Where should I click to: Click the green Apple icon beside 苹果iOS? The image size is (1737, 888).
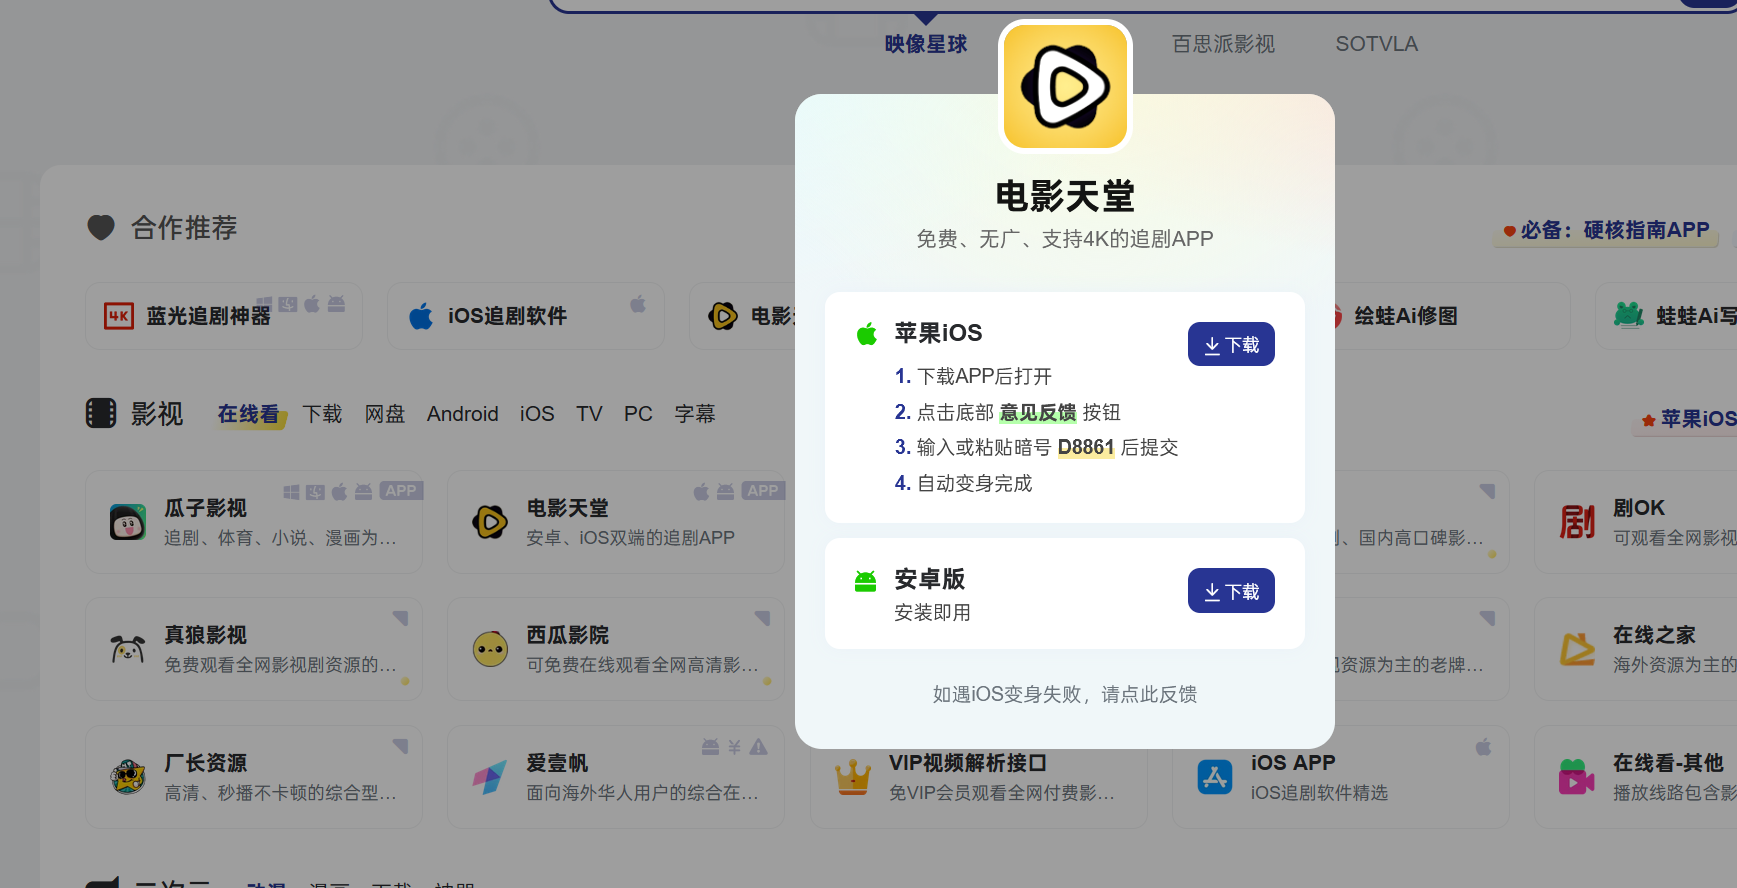click(867, 333)
